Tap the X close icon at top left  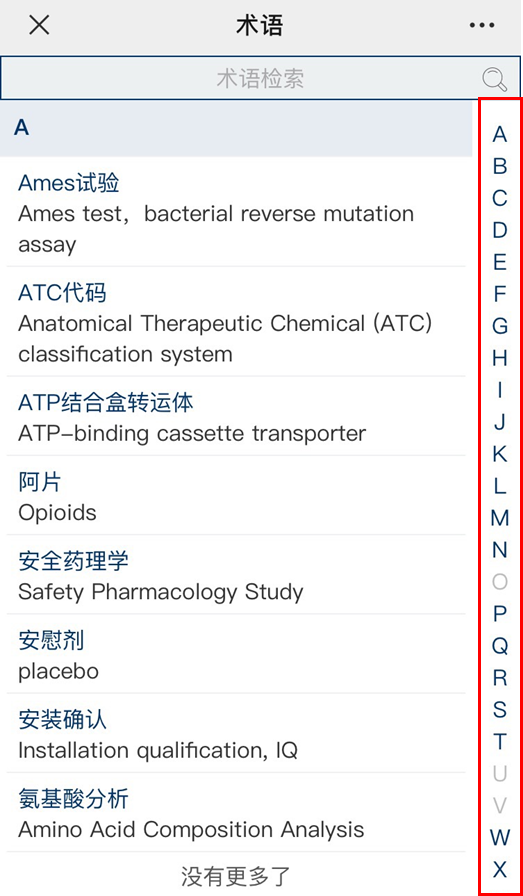[39, 25]
